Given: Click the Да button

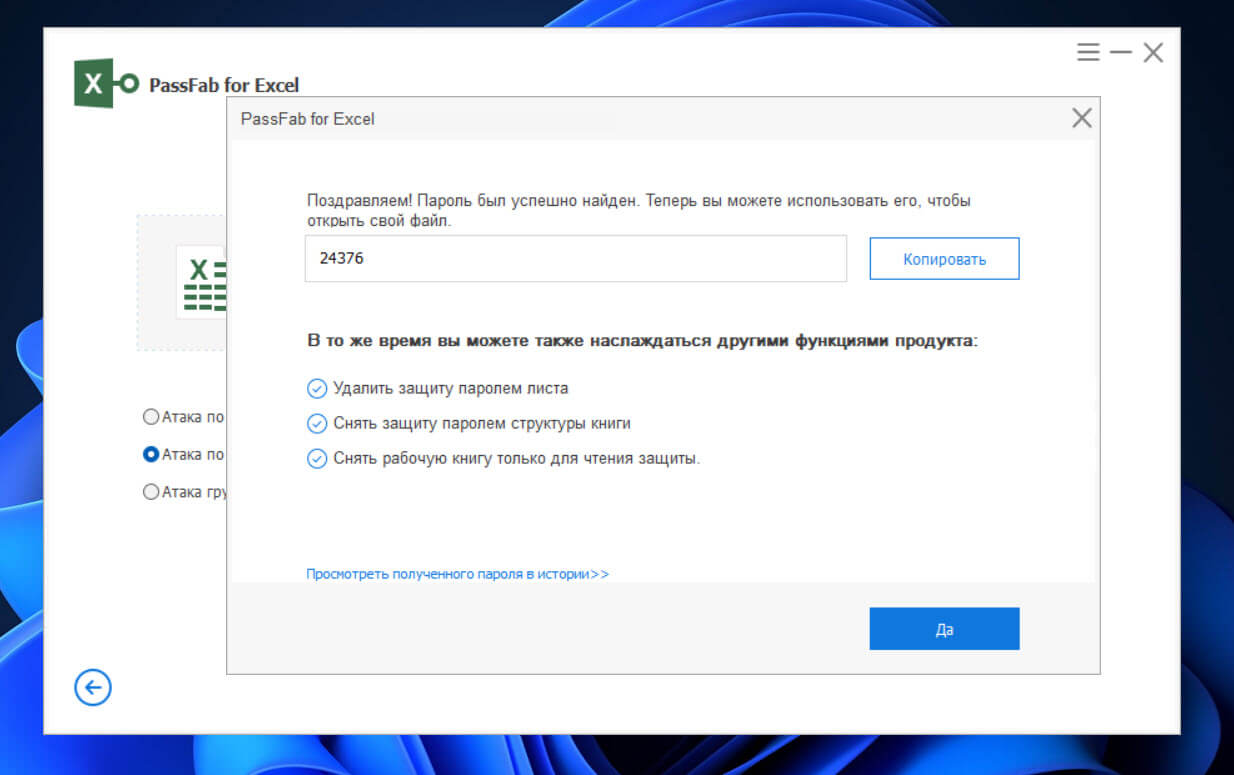Looking at the screenshot, I should 944,629.
